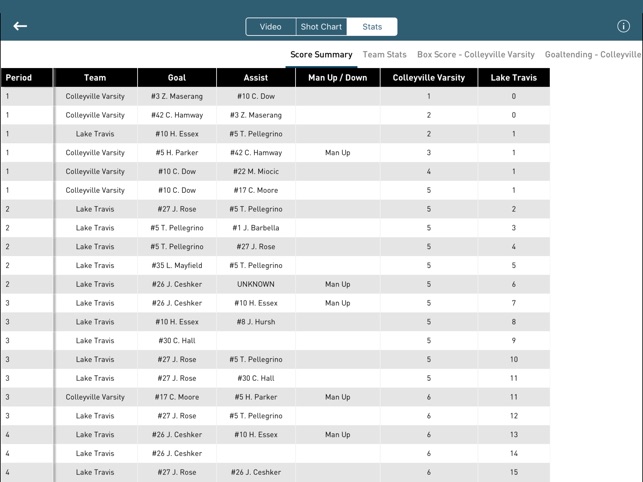Click the Assist column header

[256, 77]
